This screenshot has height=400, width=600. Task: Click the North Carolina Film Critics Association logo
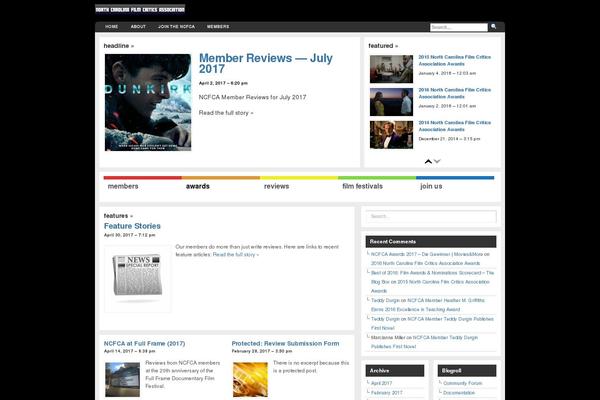pyautogui.click(x=140, y=9)
